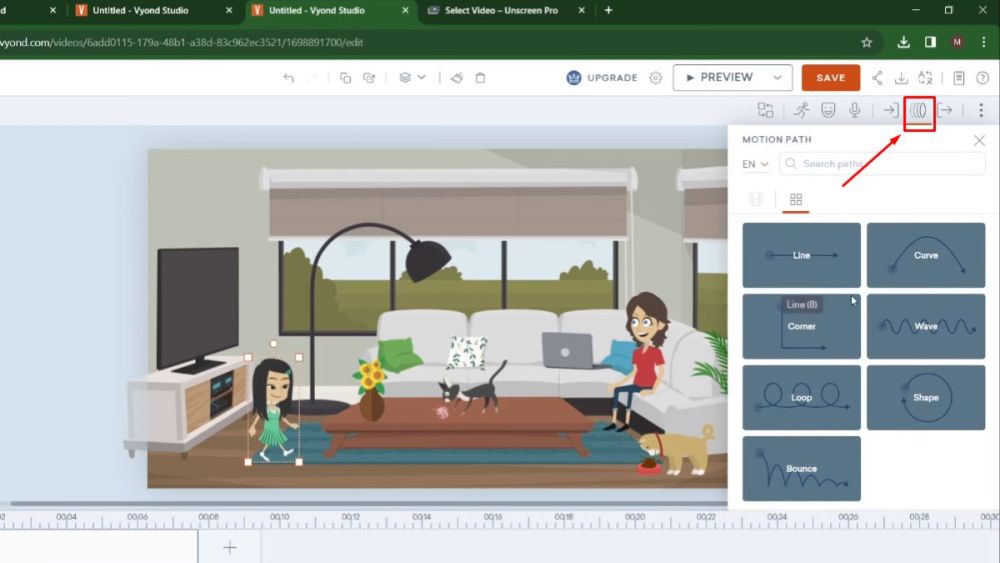Open the video notes icon
Viewport: 1000px width, 563px height.
(959, 78)
